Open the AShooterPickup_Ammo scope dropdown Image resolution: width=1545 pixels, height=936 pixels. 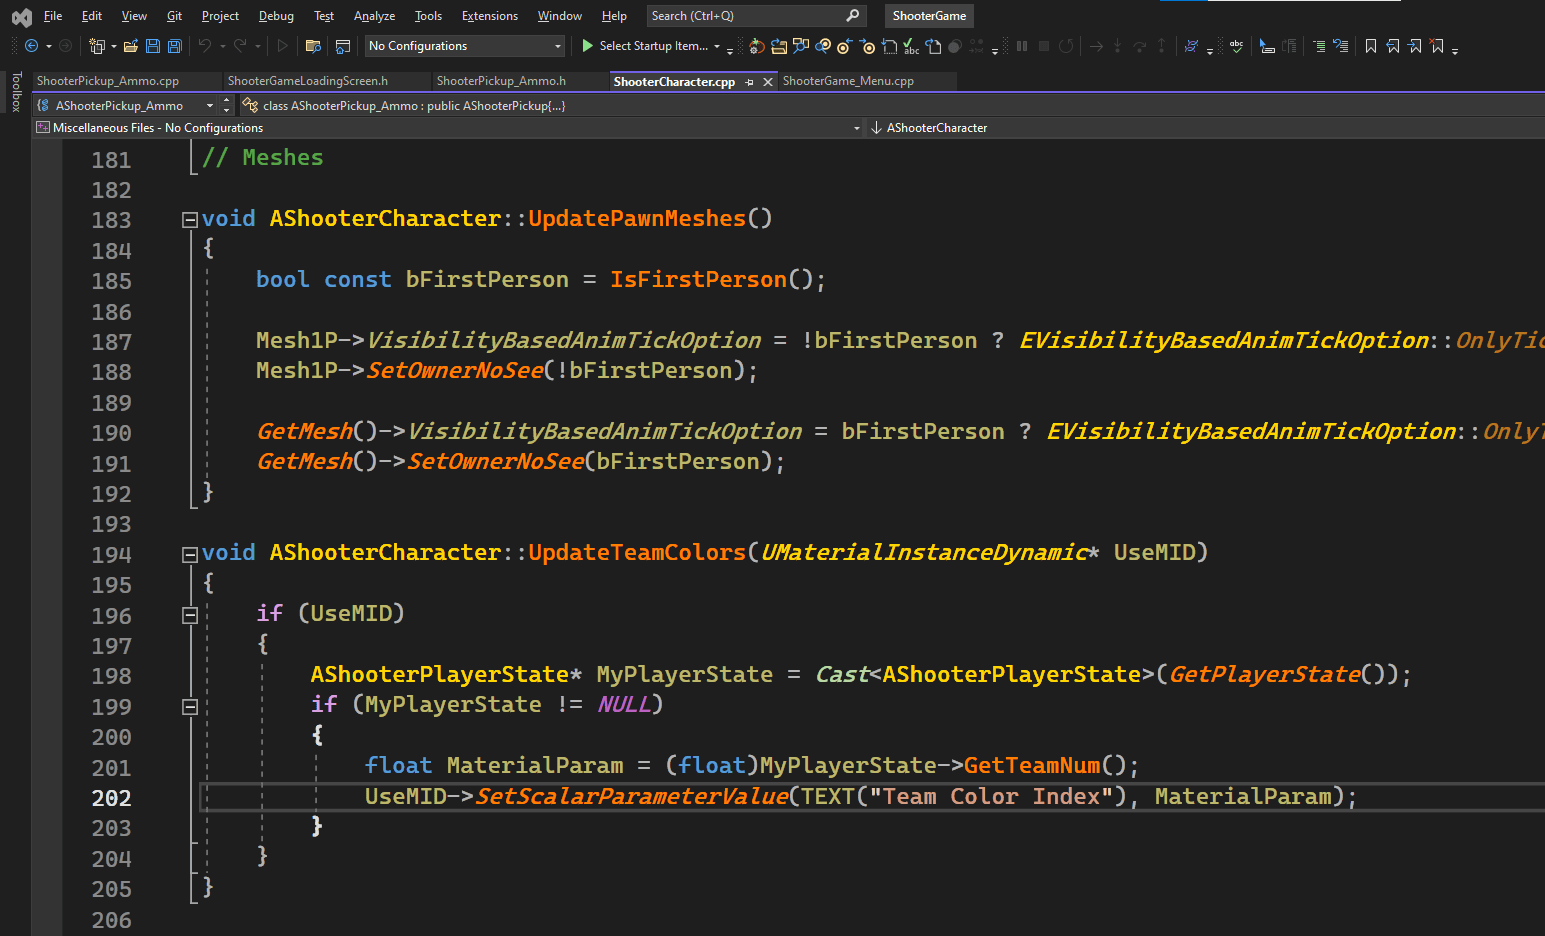coord(209,105)
